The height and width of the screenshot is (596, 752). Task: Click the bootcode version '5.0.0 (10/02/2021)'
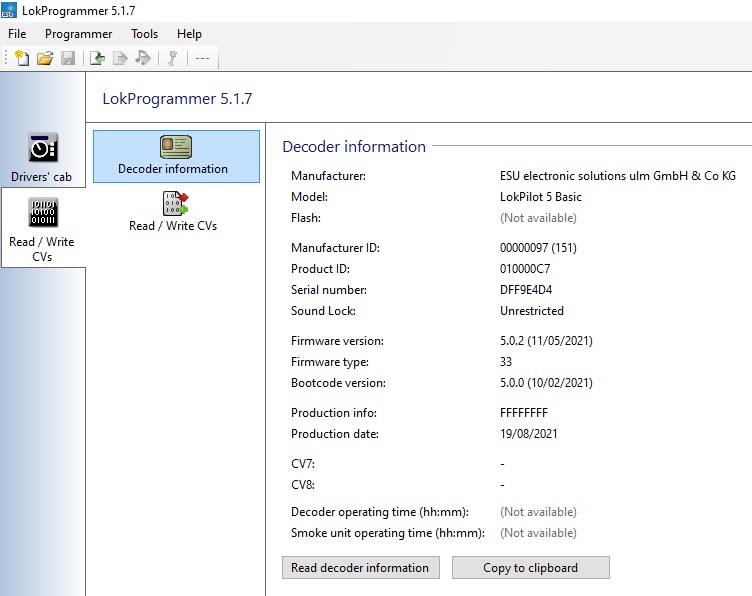546,383
